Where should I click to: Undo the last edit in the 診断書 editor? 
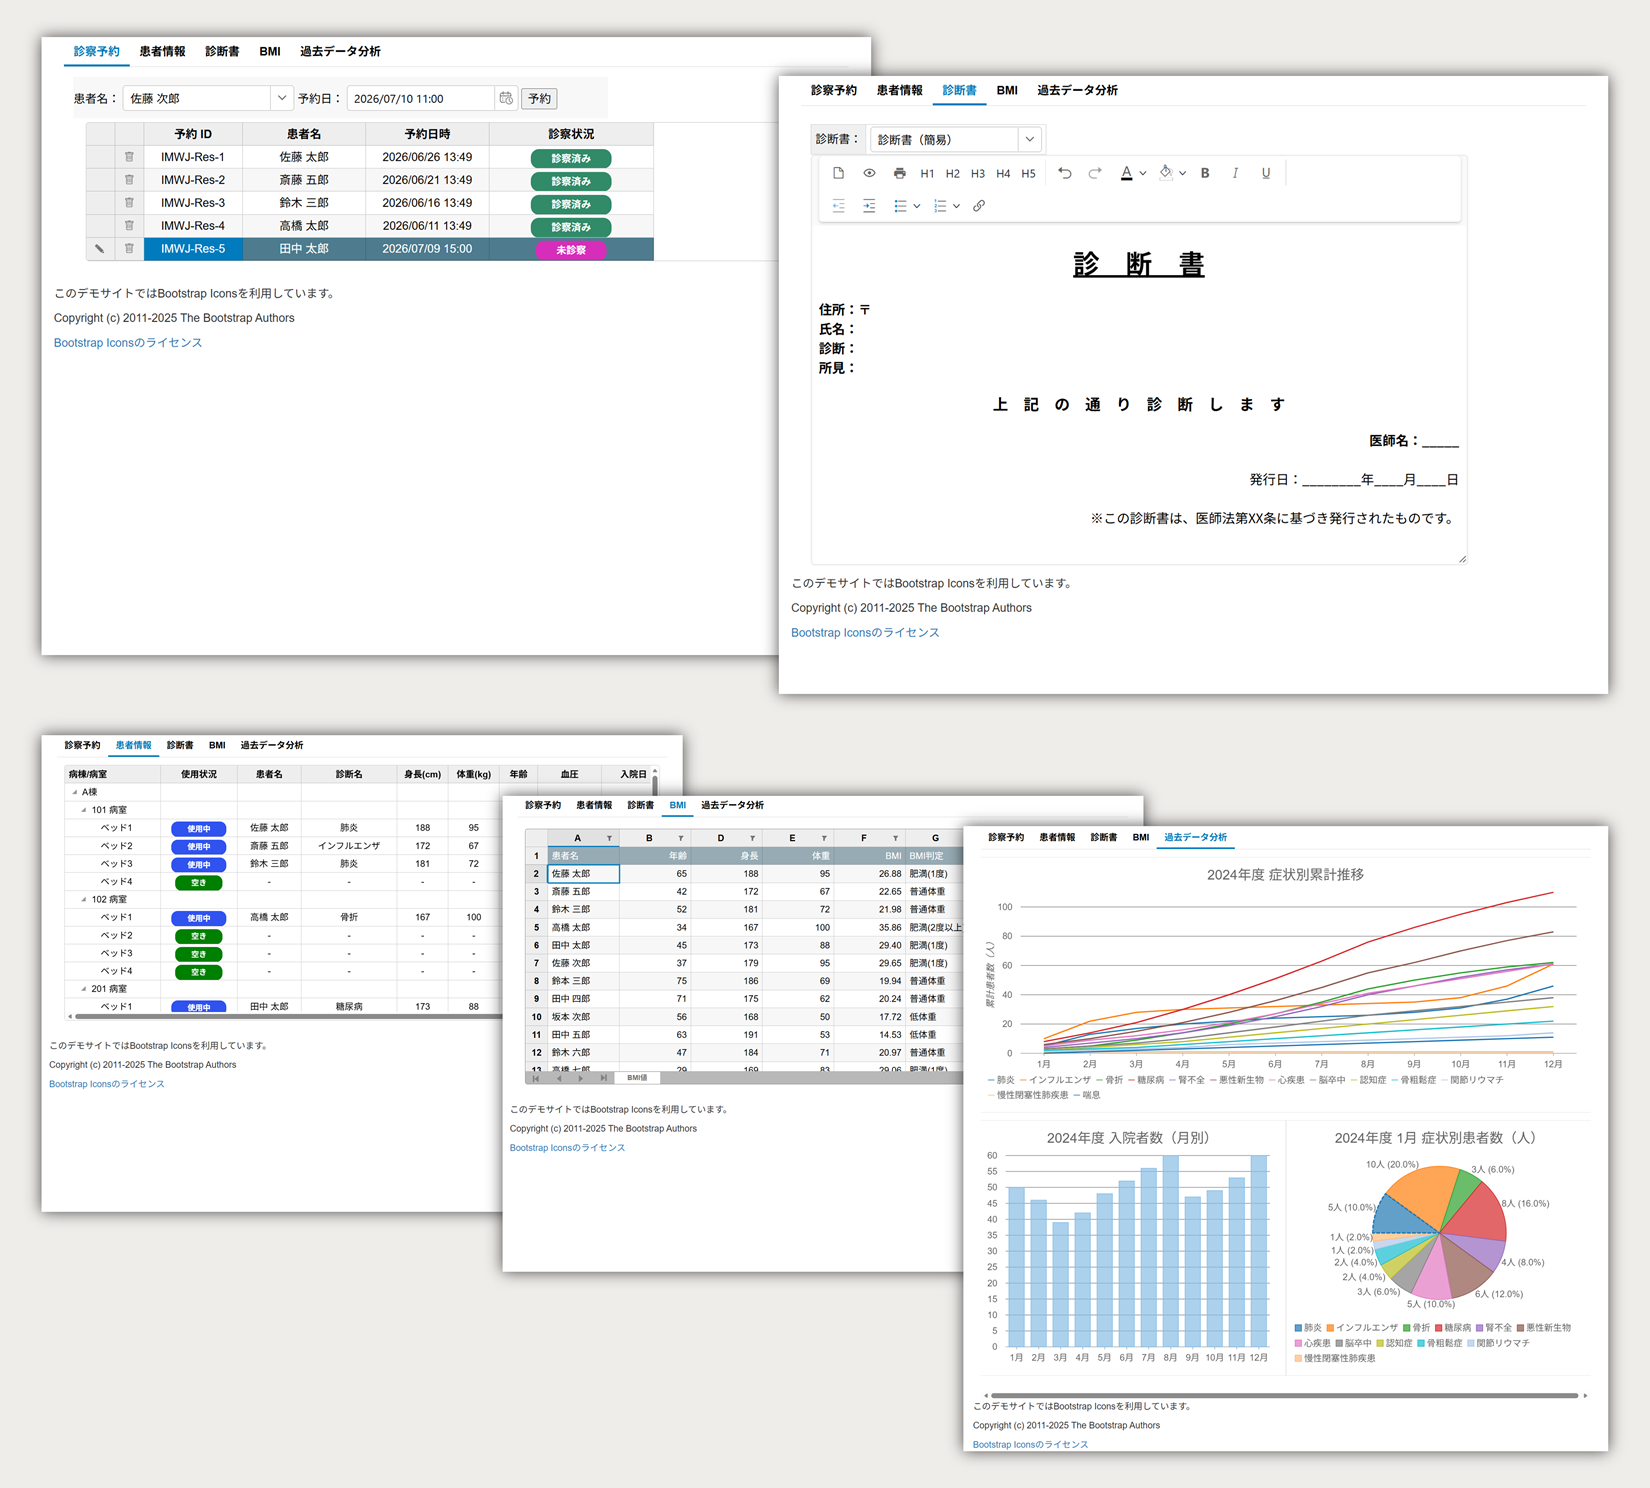tap(1065, 173)
